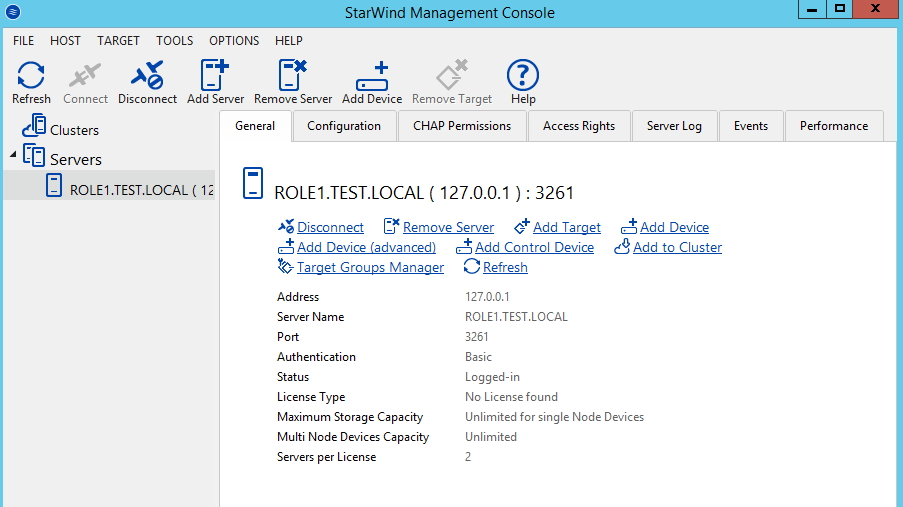Click the icon beside Add to Cluster
The image size is (903, 507).
coord(622,247)
